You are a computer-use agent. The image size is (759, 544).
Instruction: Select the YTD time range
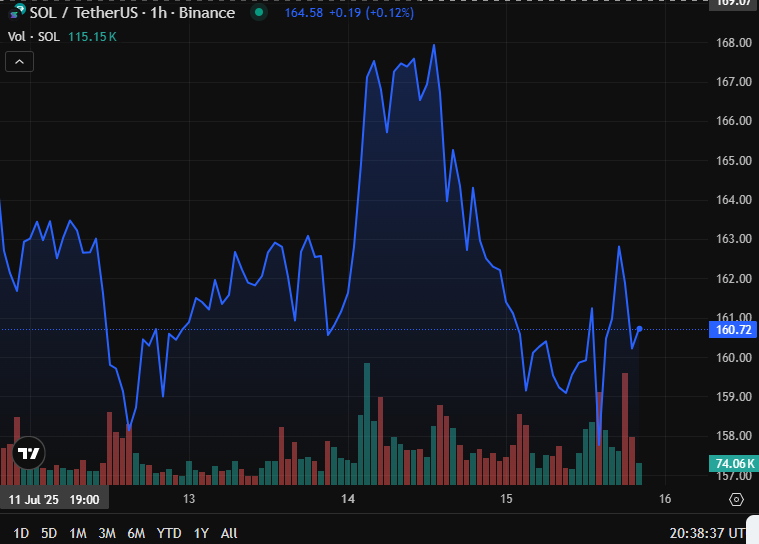pyautogui.click(x=169, y=533)
